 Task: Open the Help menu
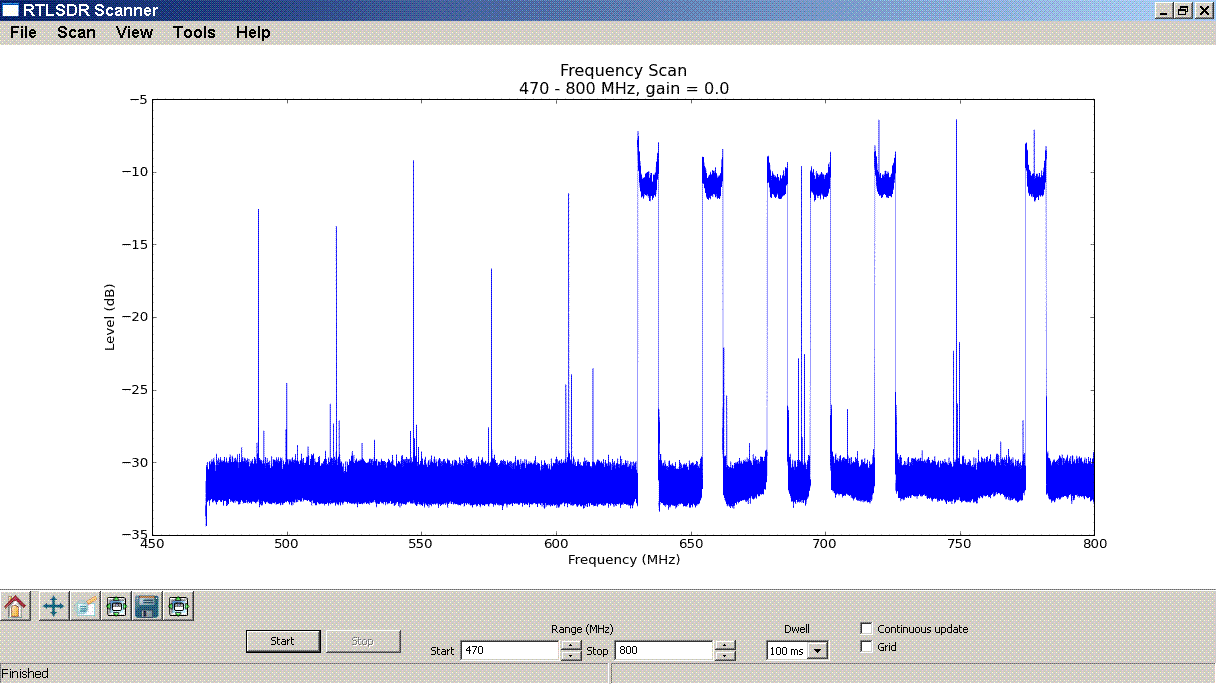coord(253,33)
